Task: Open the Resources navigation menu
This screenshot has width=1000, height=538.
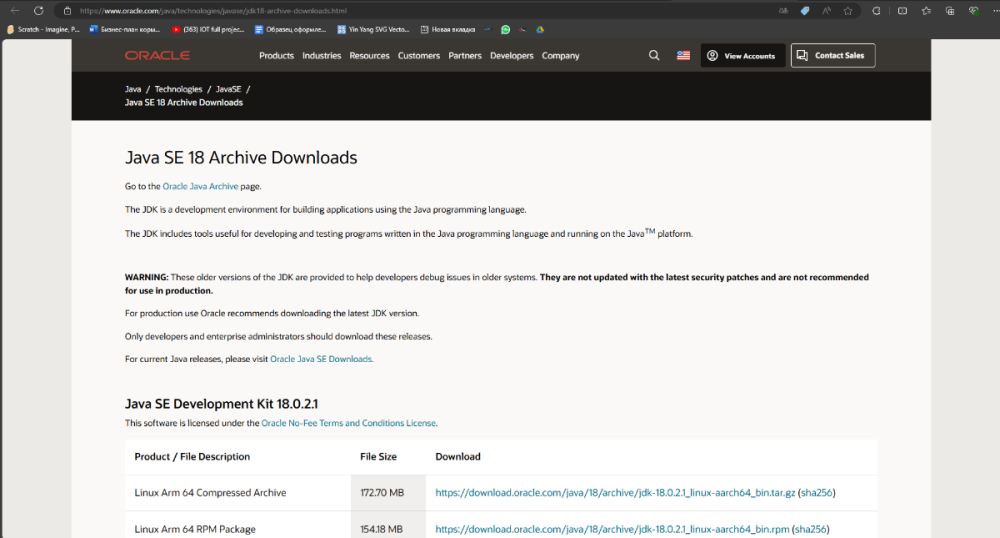Action: (x=369, y=56)
